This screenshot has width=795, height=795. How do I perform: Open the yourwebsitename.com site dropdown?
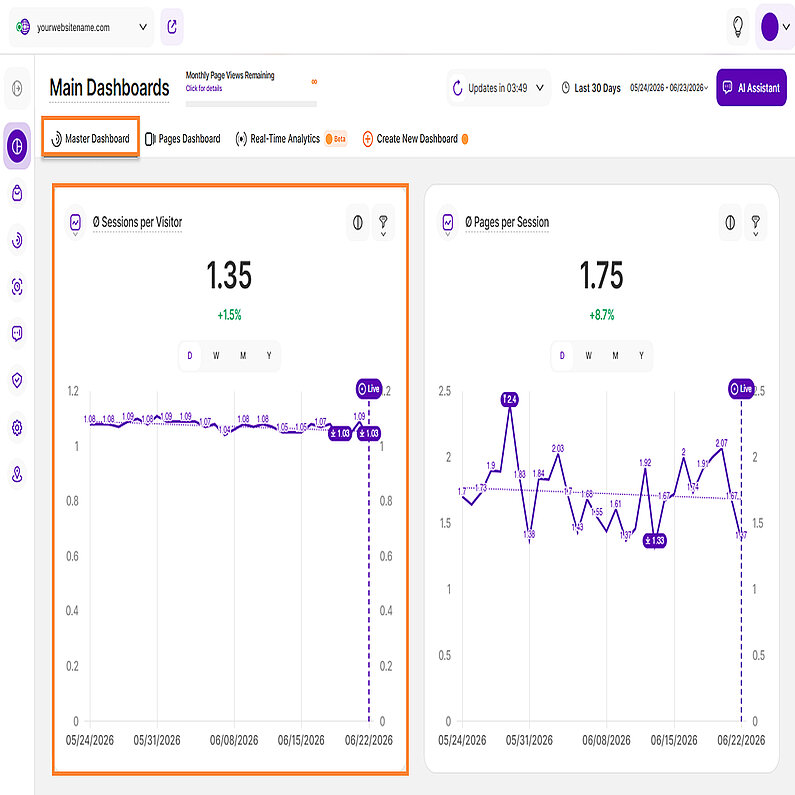coord(81,27)
